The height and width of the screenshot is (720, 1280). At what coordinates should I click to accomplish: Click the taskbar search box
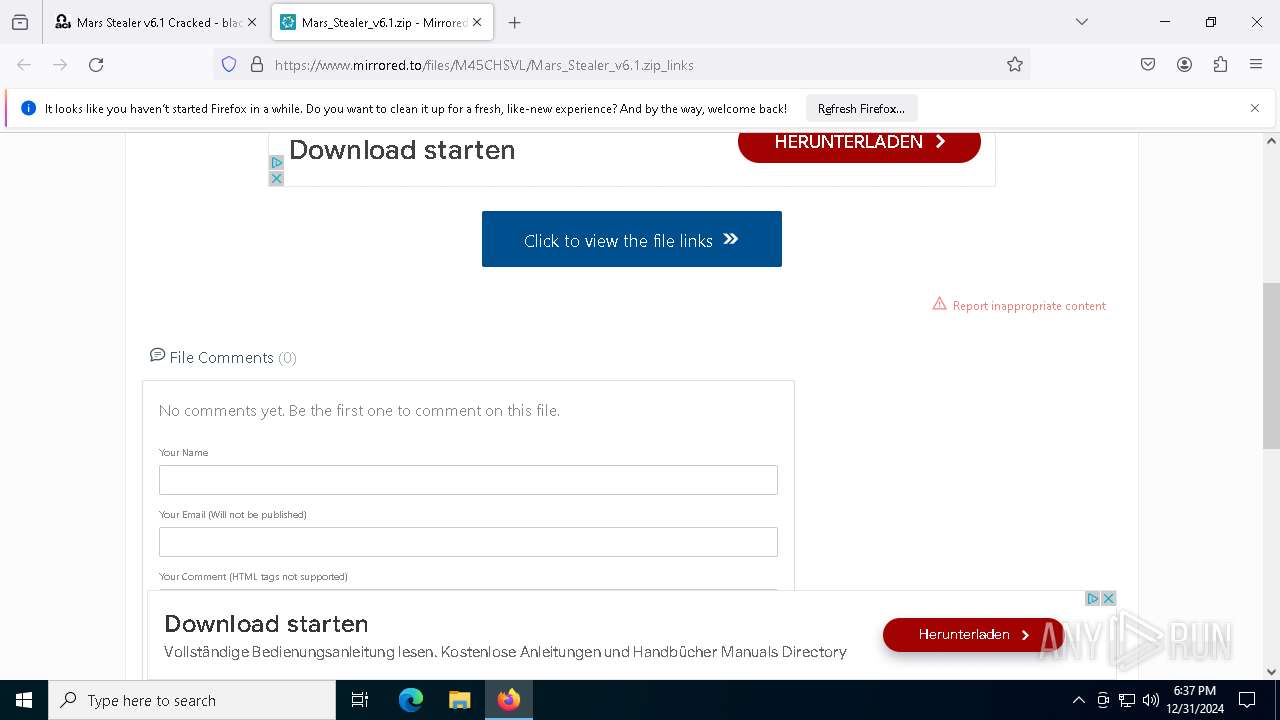[x=192, y=700]
